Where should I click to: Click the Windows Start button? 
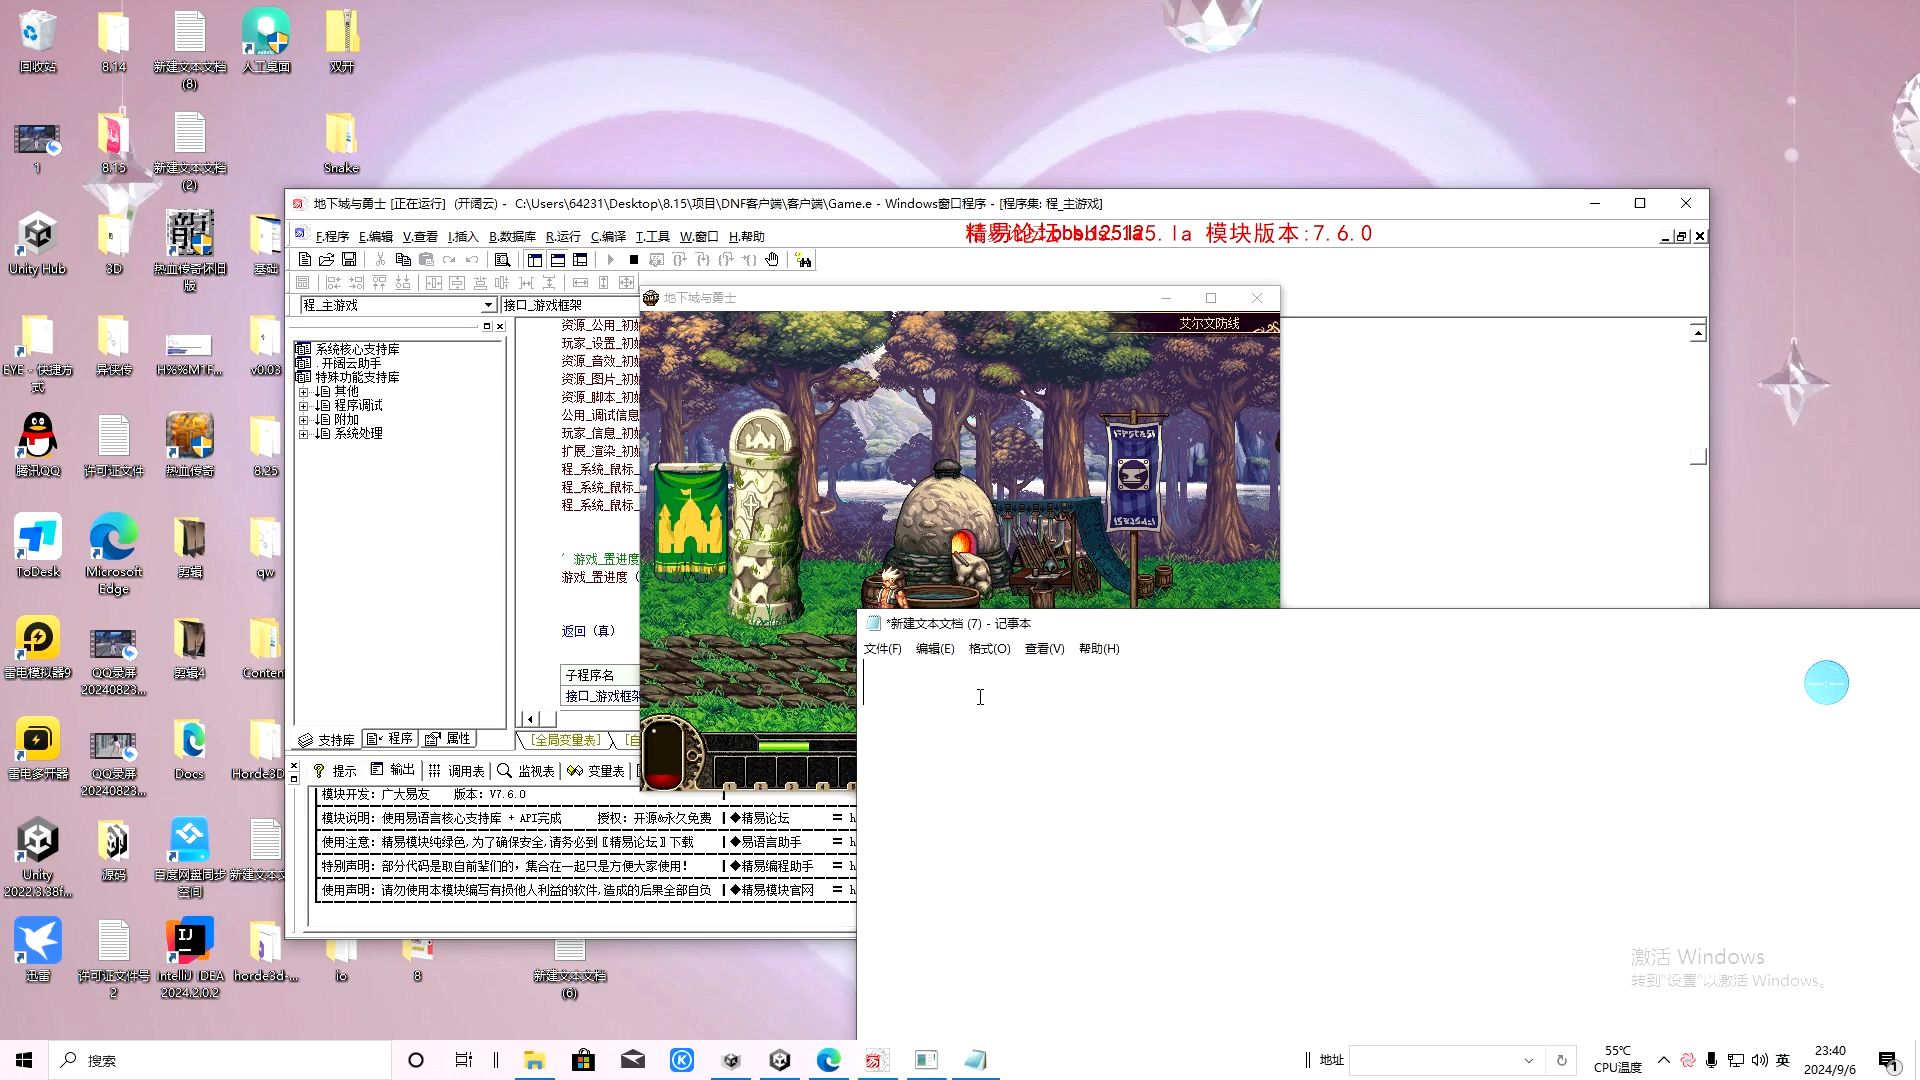tap(24, 1060)
